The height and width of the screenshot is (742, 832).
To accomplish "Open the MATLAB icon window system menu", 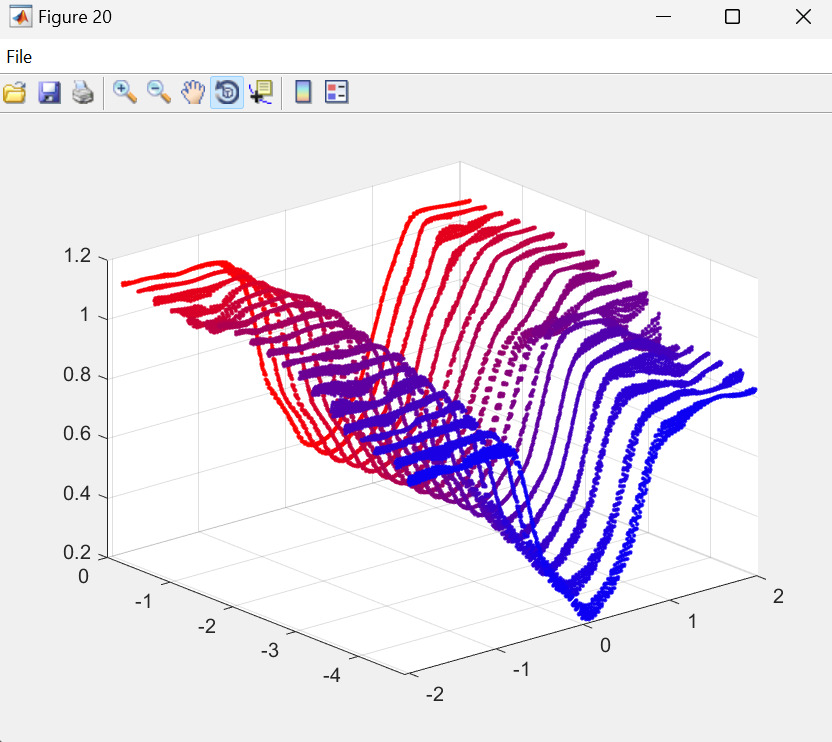I will tap(20, 17).
